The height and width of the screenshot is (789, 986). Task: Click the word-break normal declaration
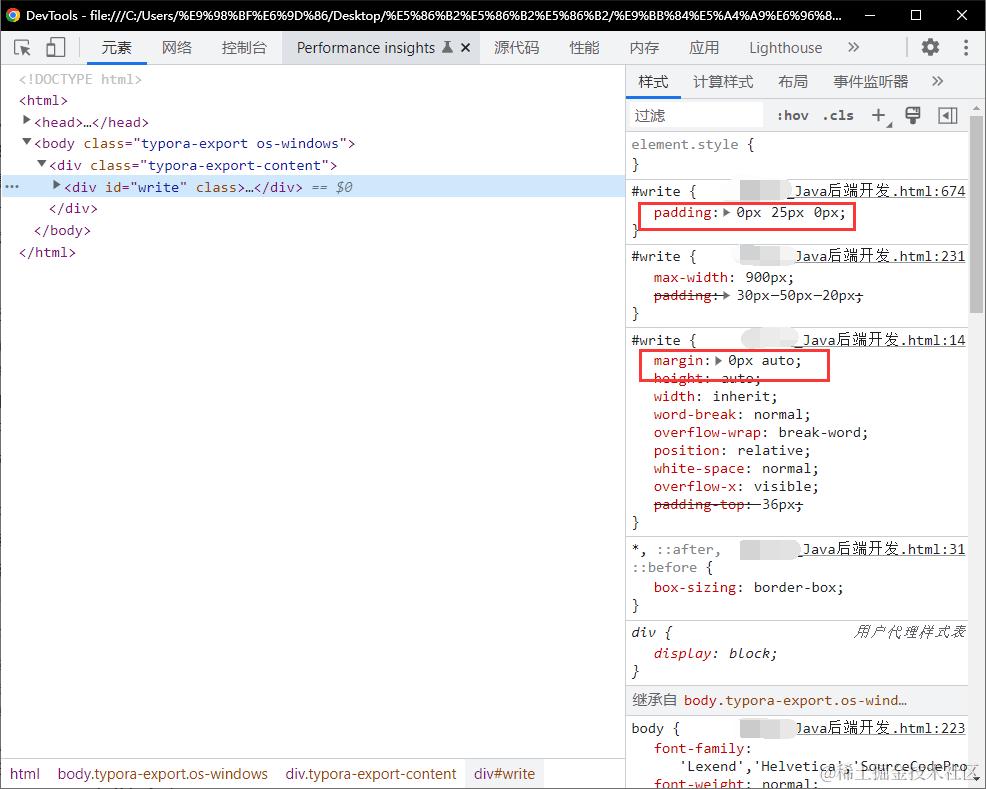[732, 415]
